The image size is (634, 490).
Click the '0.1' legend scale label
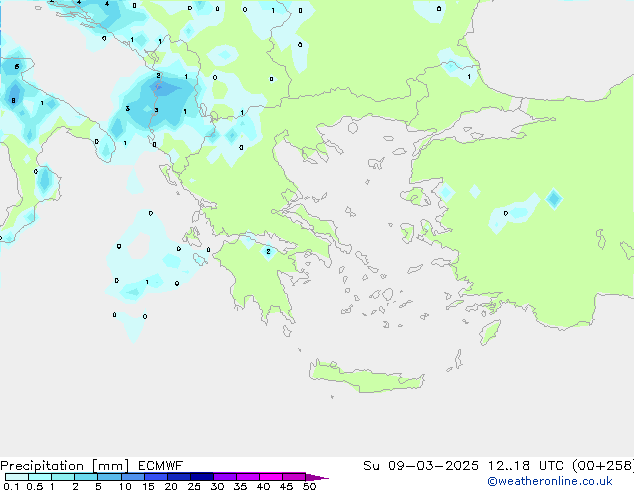click(11, 486)
